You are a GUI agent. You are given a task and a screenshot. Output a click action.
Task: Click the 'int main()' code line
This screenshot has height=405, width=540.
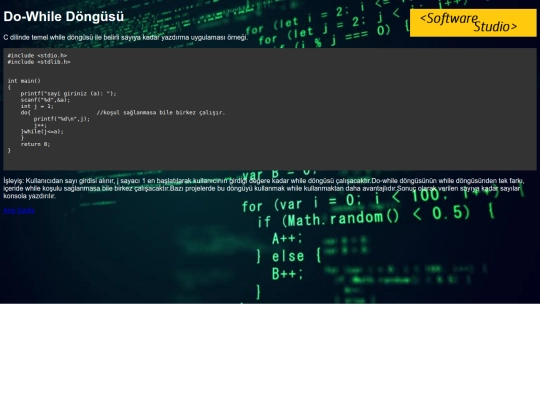[24, 81]
